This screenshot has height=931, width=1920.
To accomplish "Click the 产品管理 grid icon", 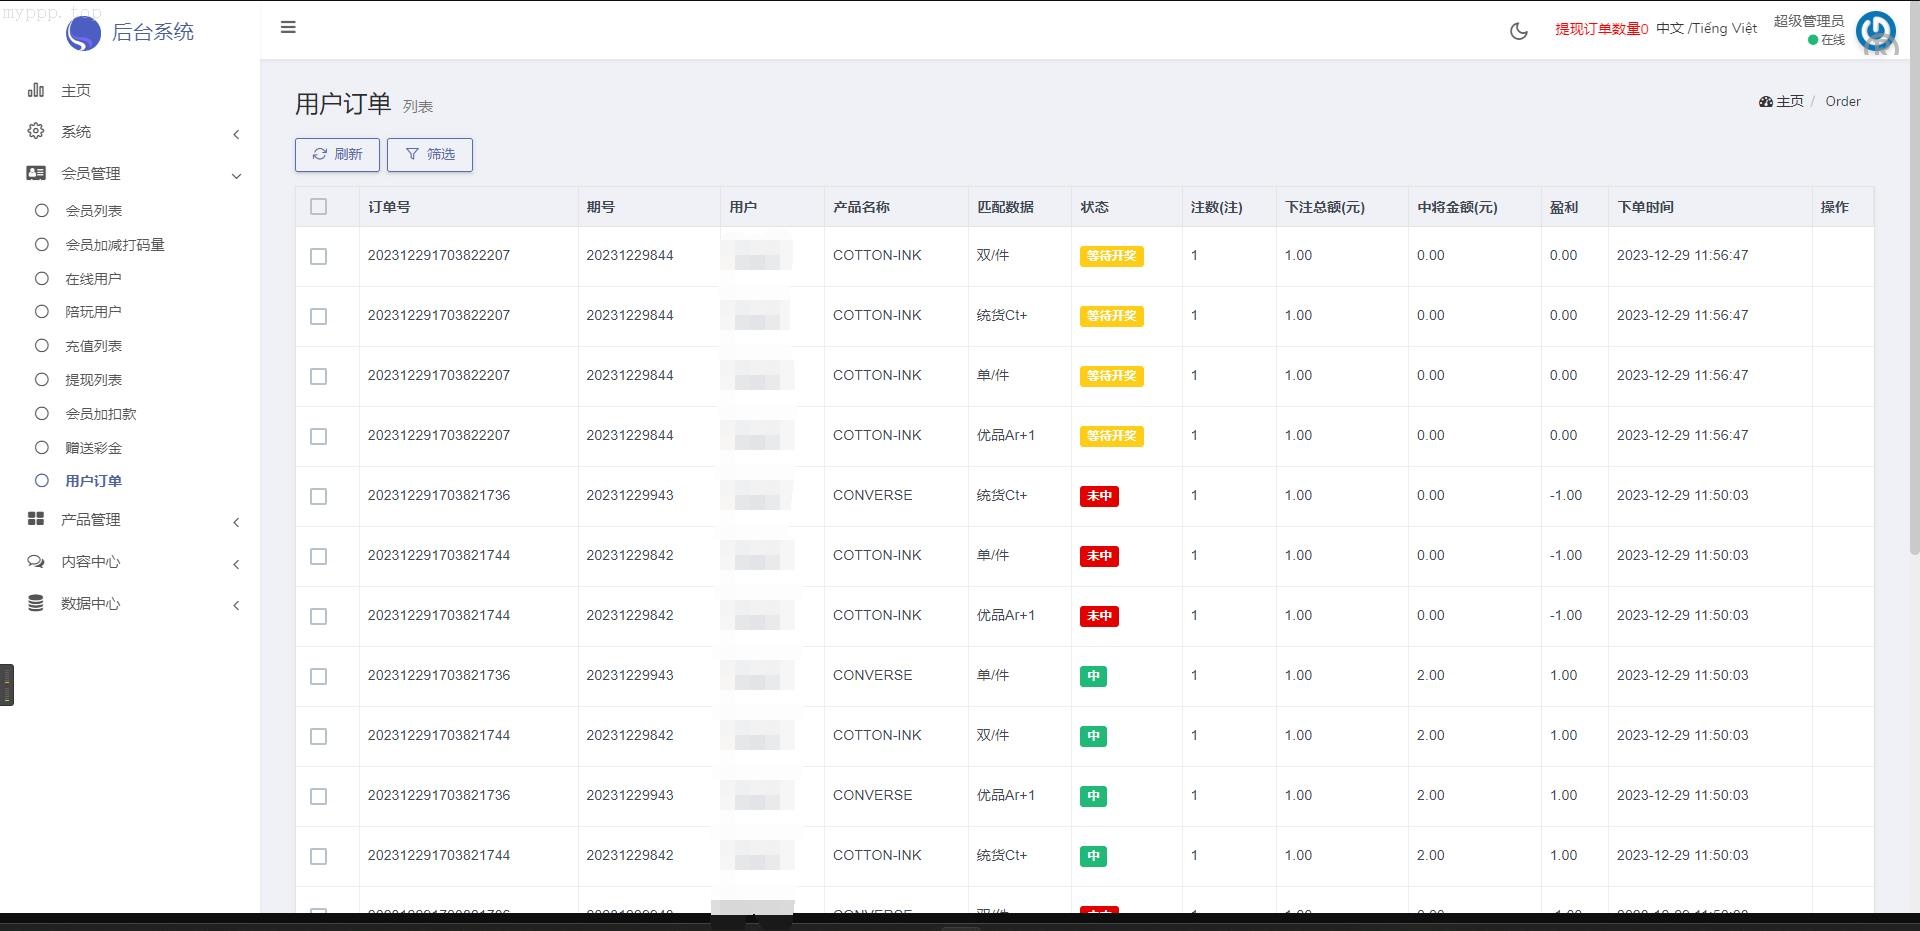I will pyautogui.click(x=36, y=519).
